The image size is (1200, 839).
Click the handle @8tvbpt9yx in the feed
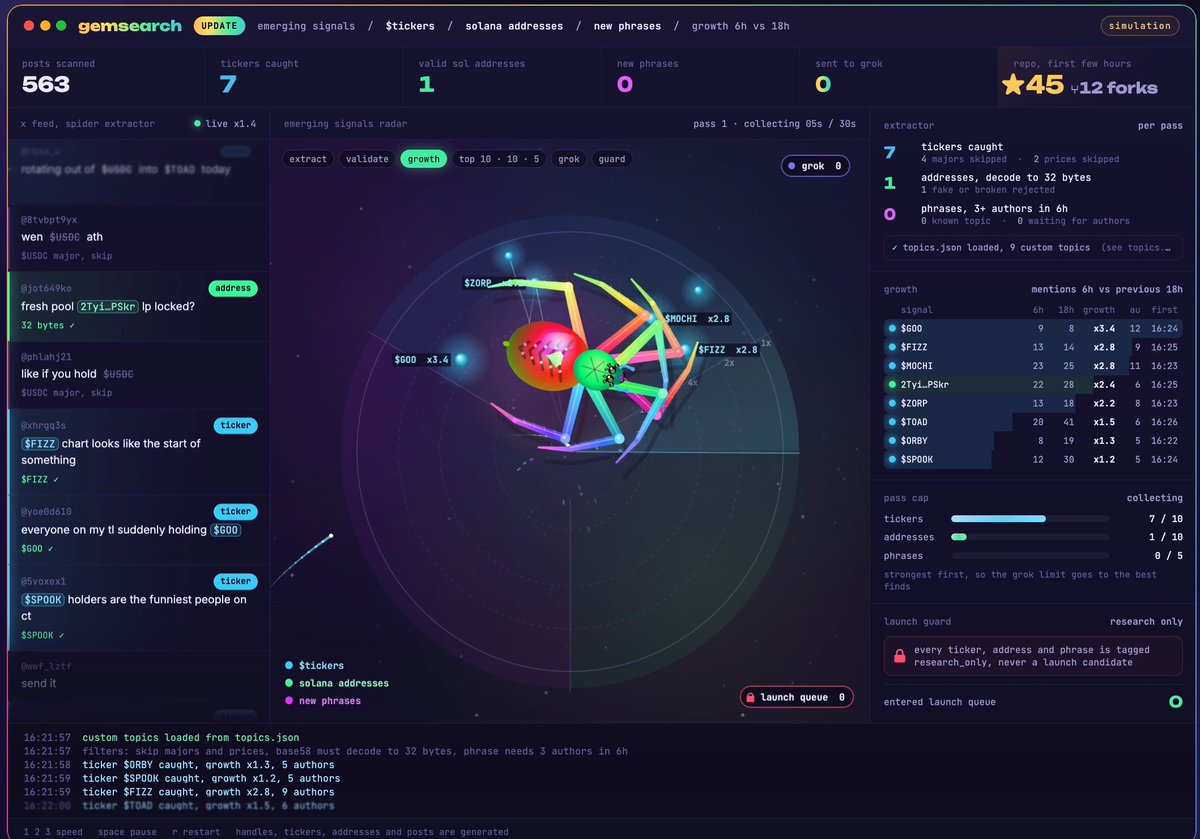pos(49,219)
